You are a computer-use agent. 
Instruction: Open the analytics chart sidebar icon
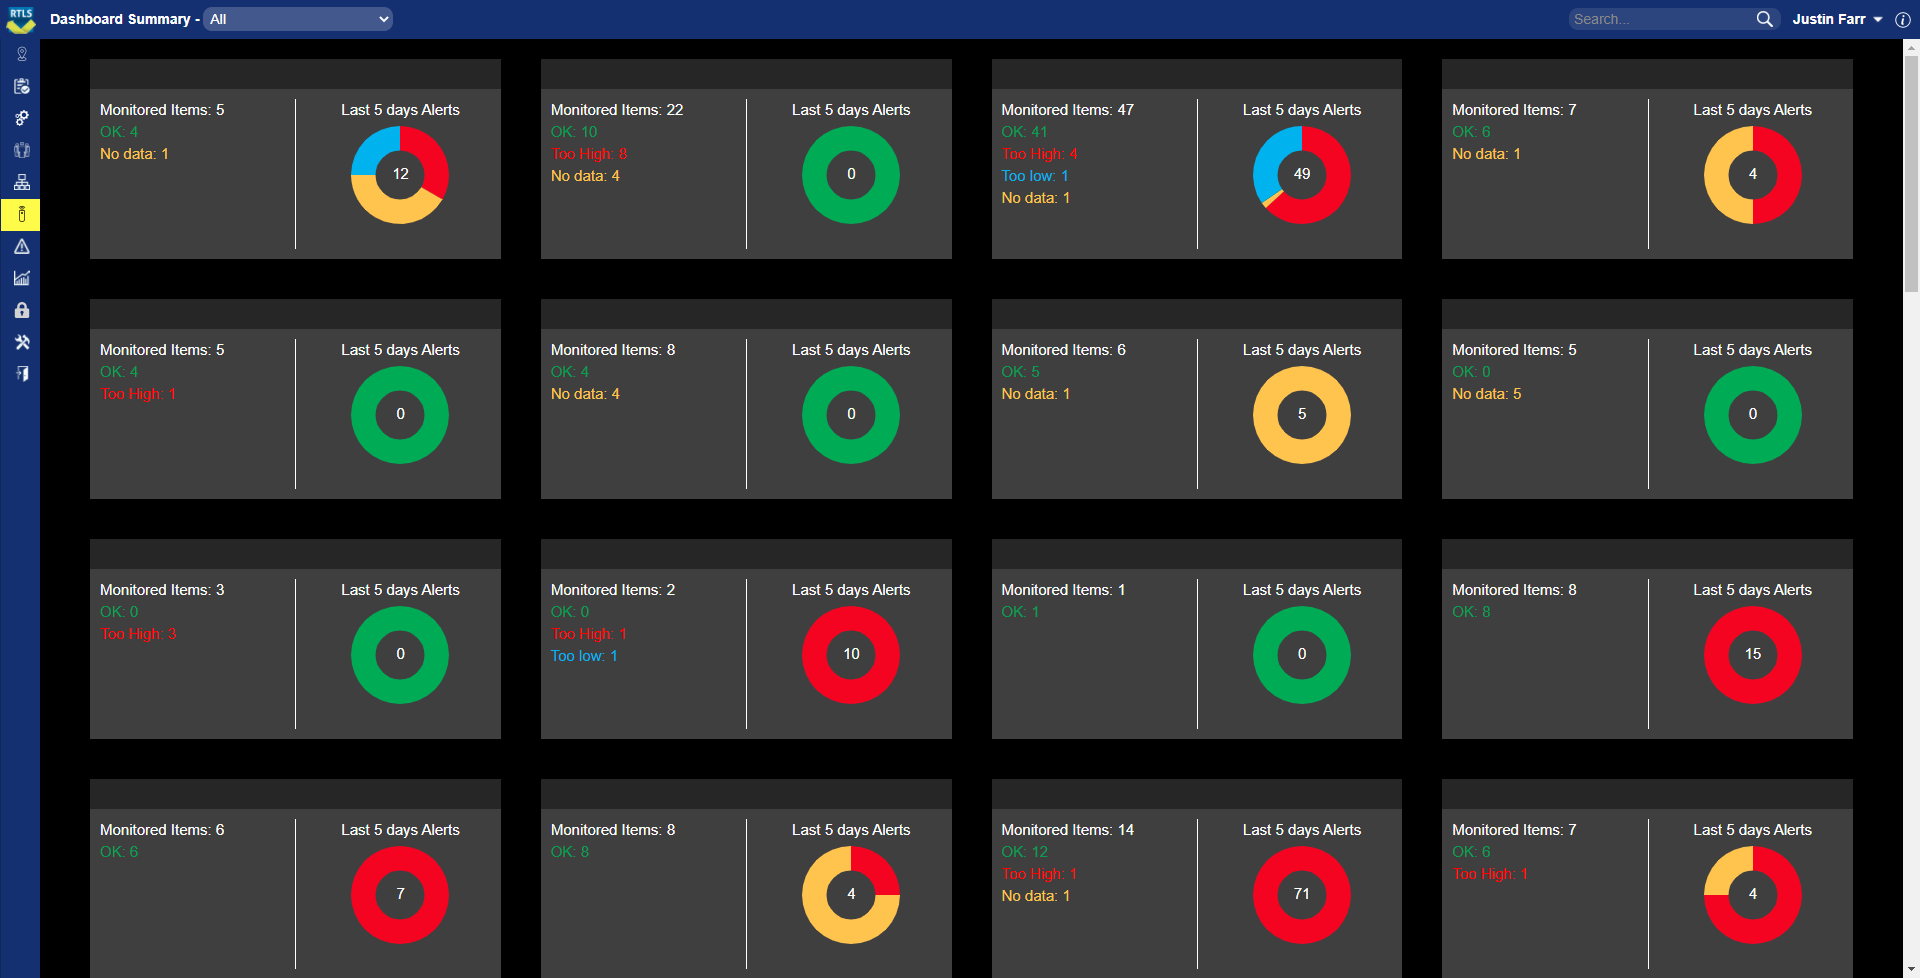point(21,278)
